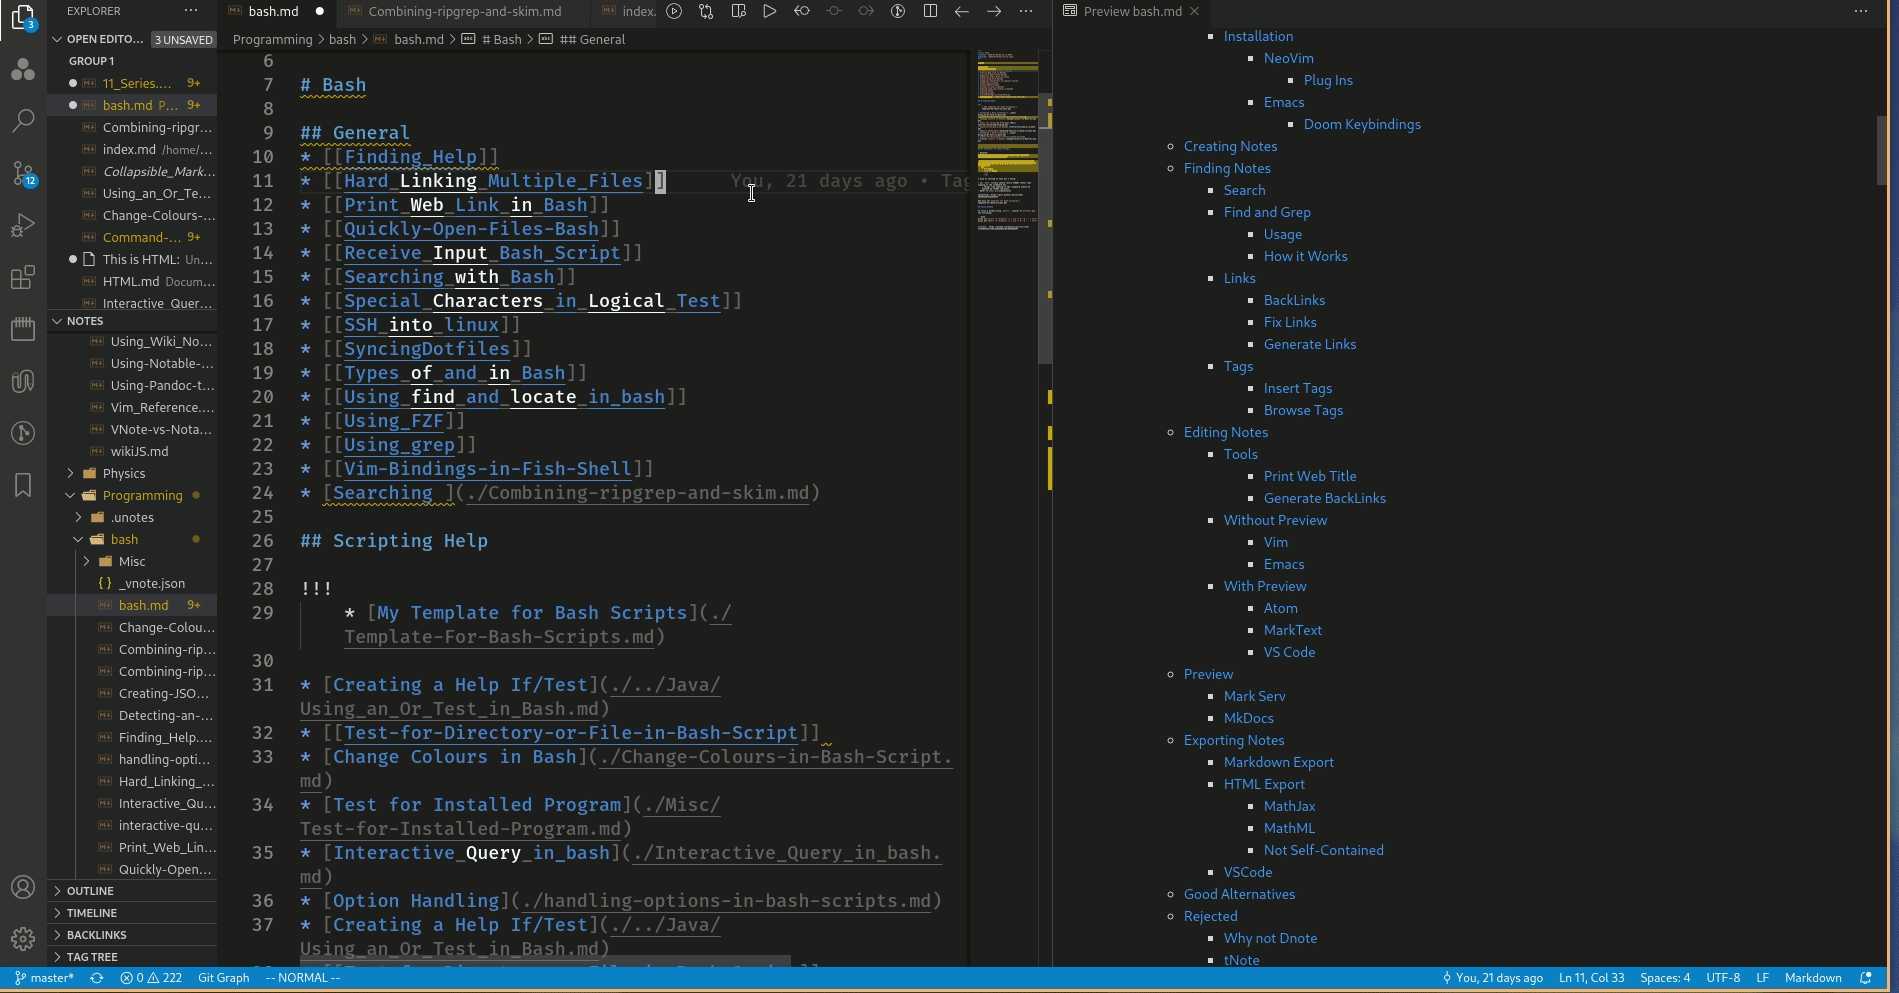Change language mode Markdown in status bar
The height and width of the screenshot is (993, 1899).
pyautogui.click(x=1812, y=978)
